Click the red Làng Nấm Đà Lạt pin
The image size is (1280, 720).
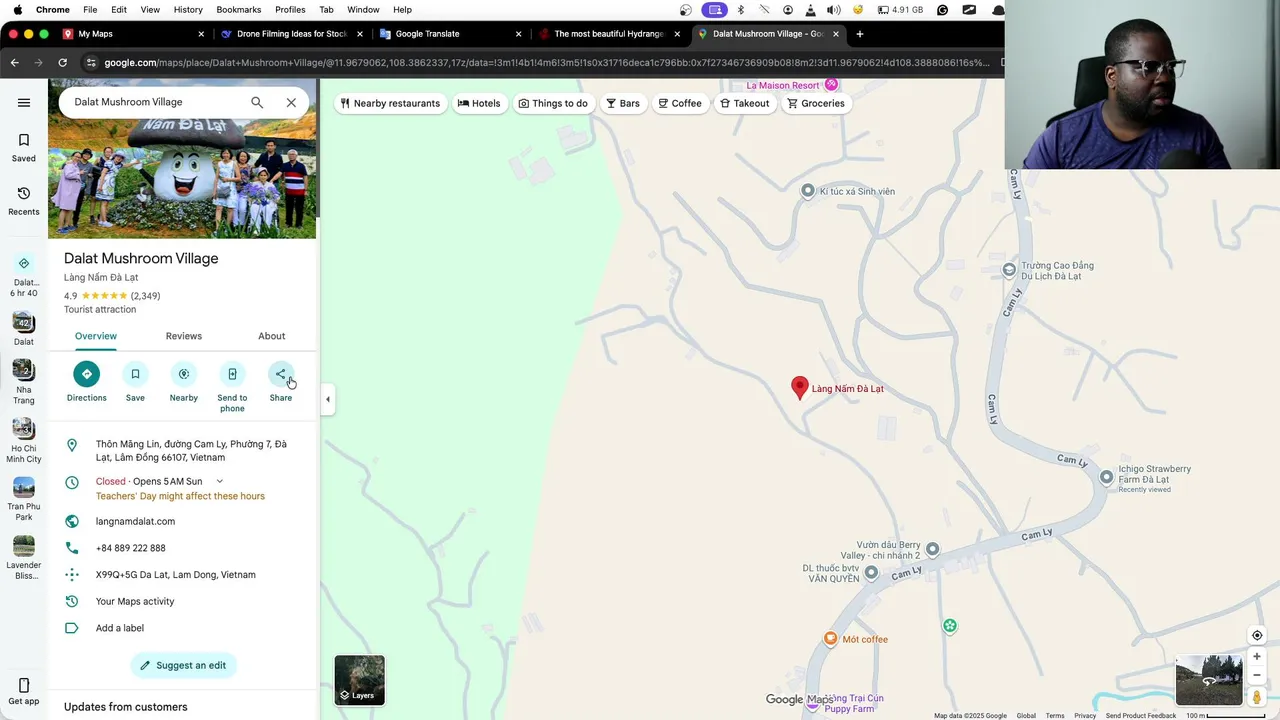[799, 388]
